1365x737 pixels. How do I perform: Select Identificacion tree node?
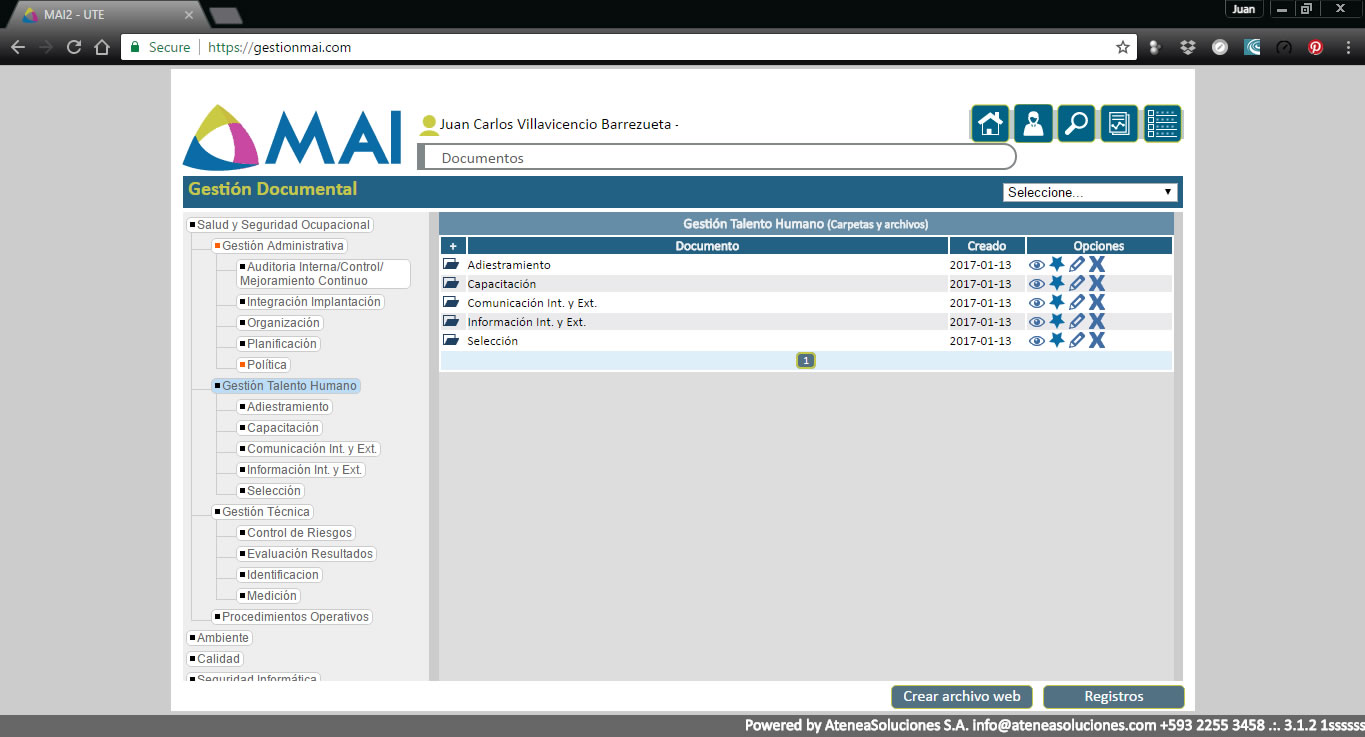[x=282, y=575]
